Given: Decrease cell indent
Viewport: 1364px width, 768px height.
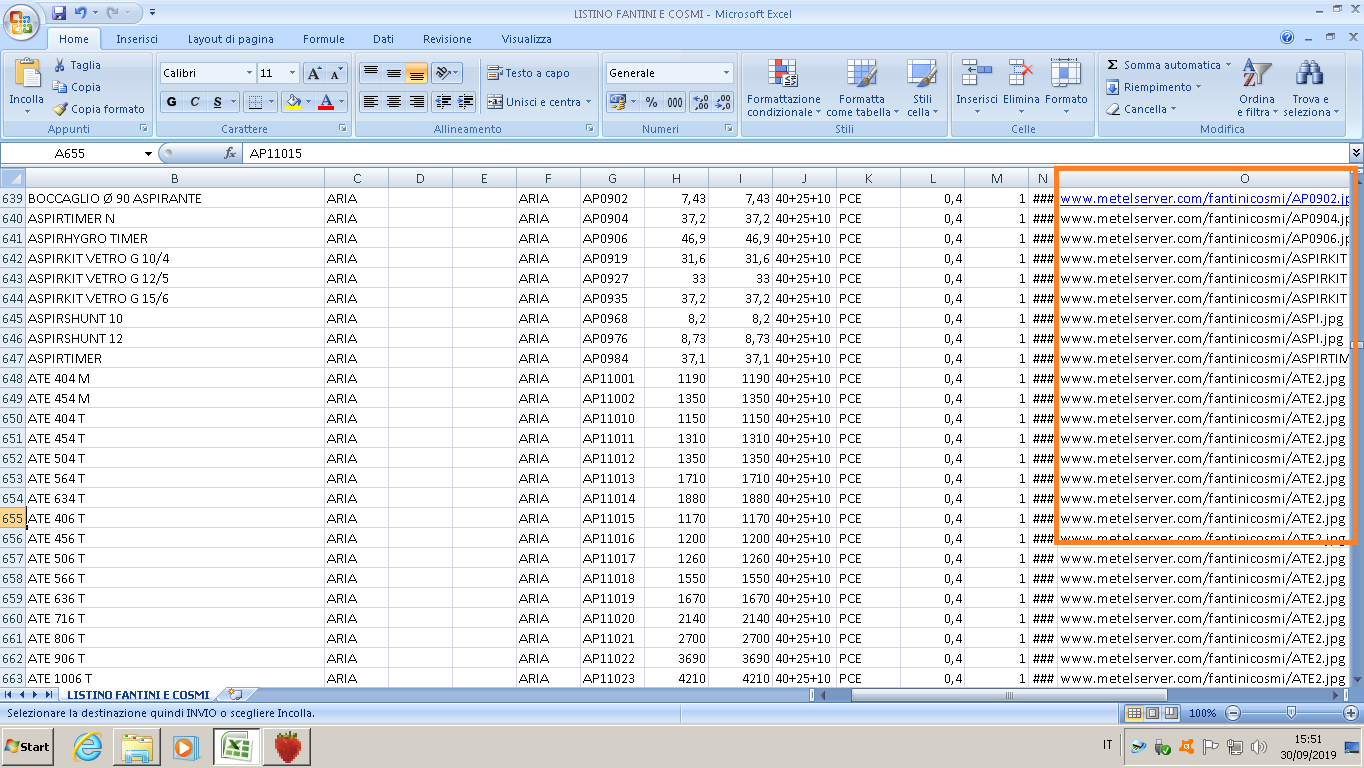Looking at the screenshot, I should point(441,102).
